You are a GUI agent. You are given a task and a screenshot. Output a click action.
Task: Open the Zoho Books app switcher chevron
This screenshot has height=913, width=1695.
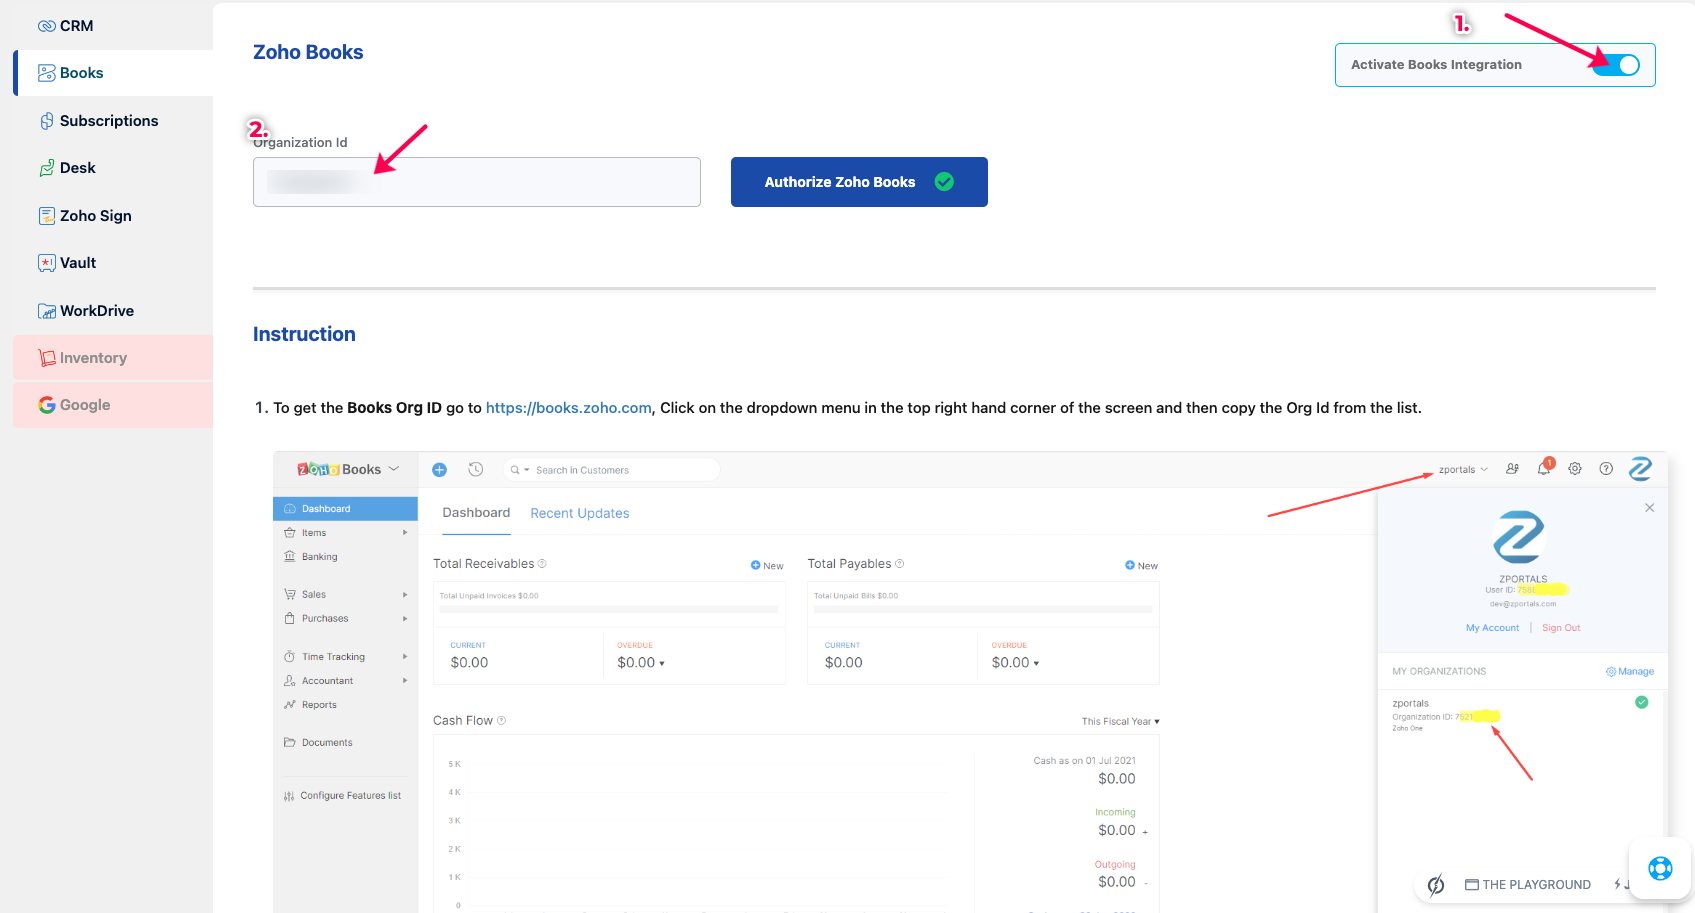[x=394, y=469]
